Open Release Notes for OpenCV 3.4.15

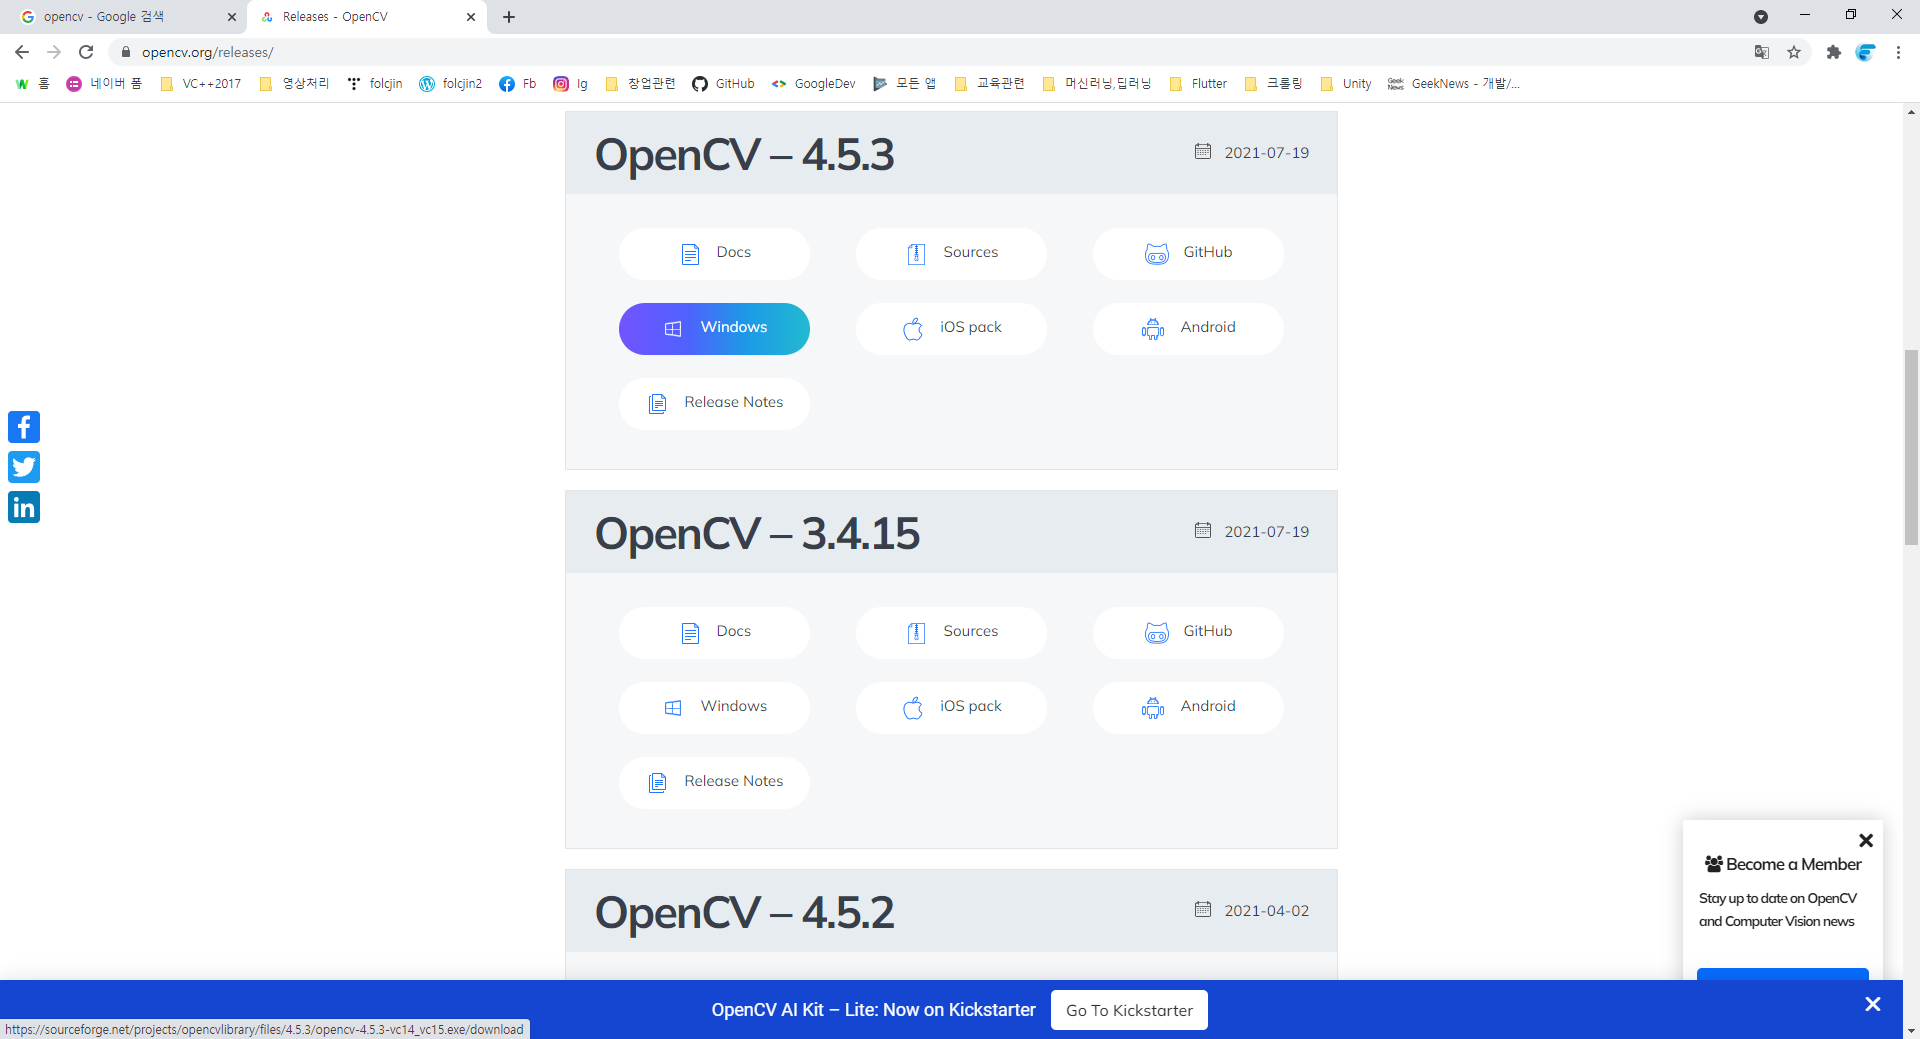[714, 782]
